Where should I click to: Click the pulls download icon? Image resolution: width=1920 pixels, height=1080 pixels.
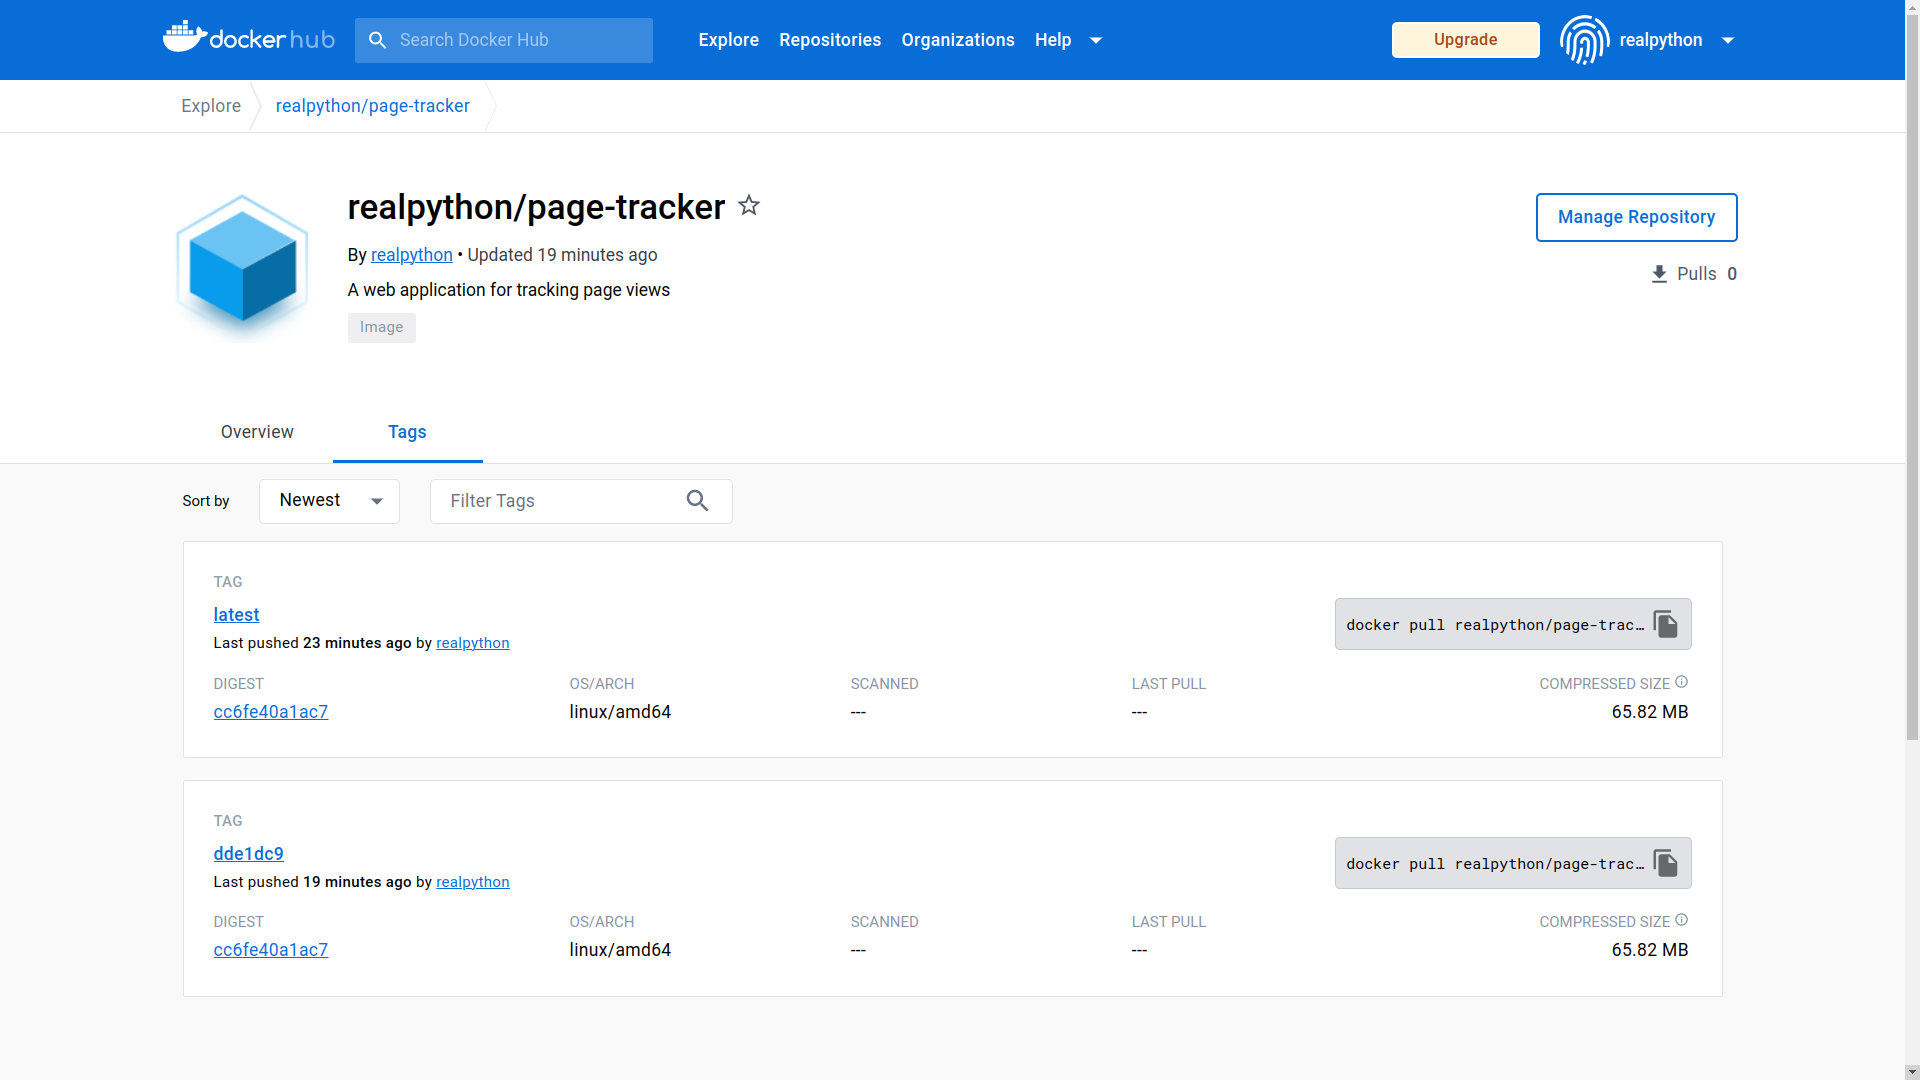pyautogui.click(x=1659, y=273)
